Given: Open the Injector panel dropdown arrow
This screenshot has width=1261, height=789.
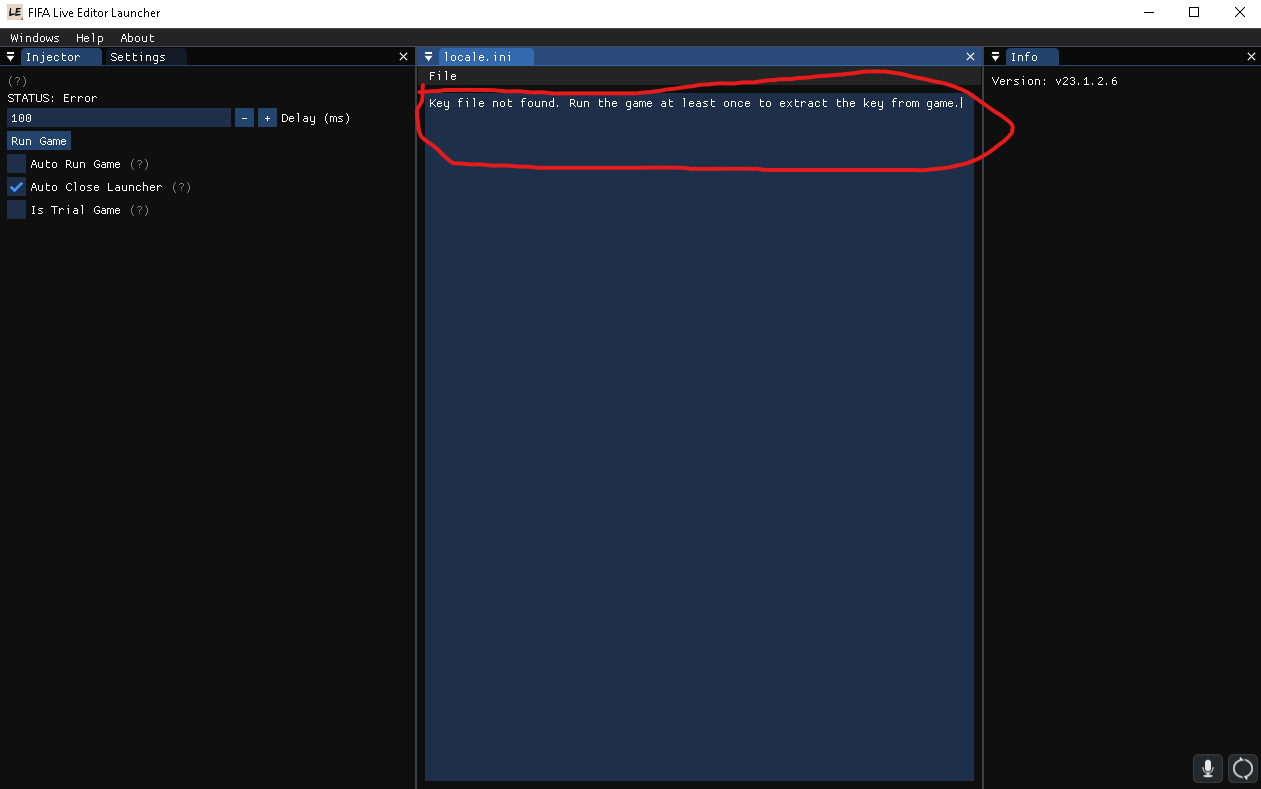Looking at the screenshot, I should [x=9, y=56].
